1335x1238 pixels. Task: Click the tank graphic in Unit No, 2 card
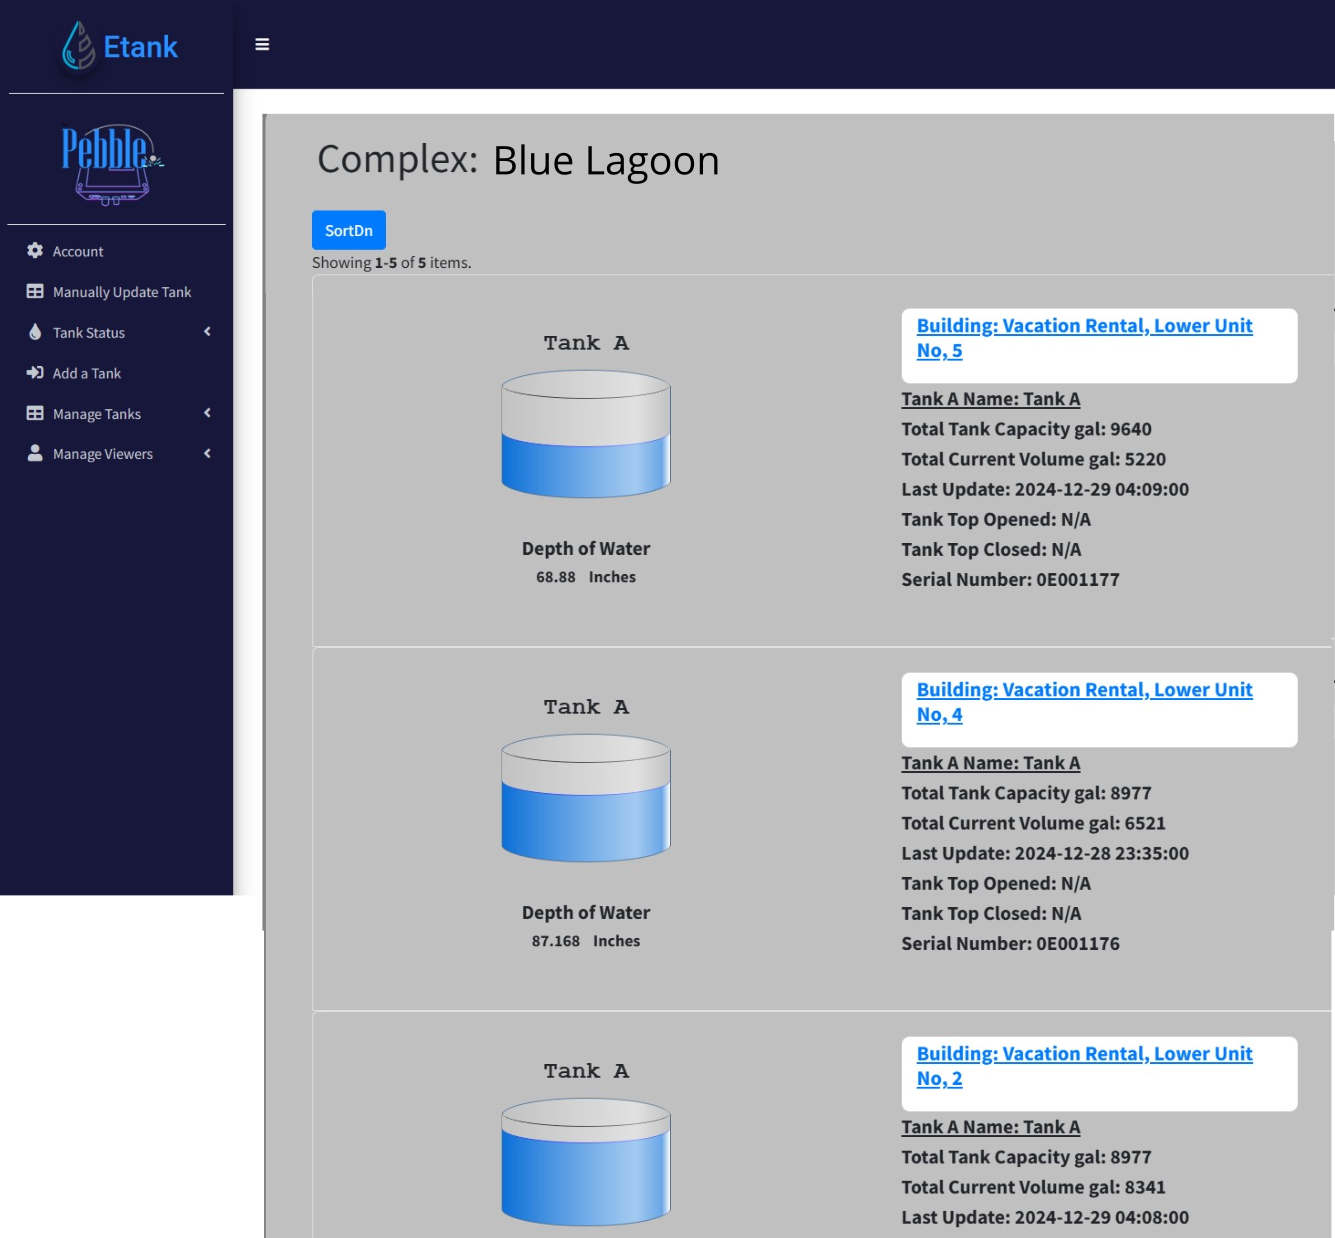(586, 1162)
